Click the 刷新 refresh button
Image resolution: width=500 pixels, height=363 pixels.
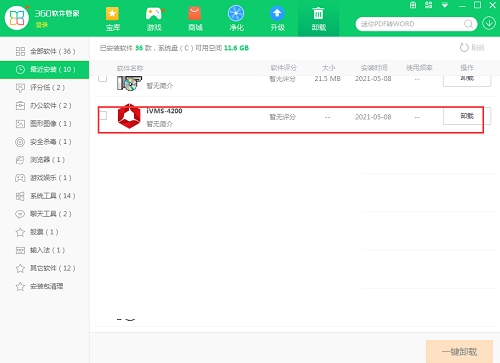(x=472, y=48)
